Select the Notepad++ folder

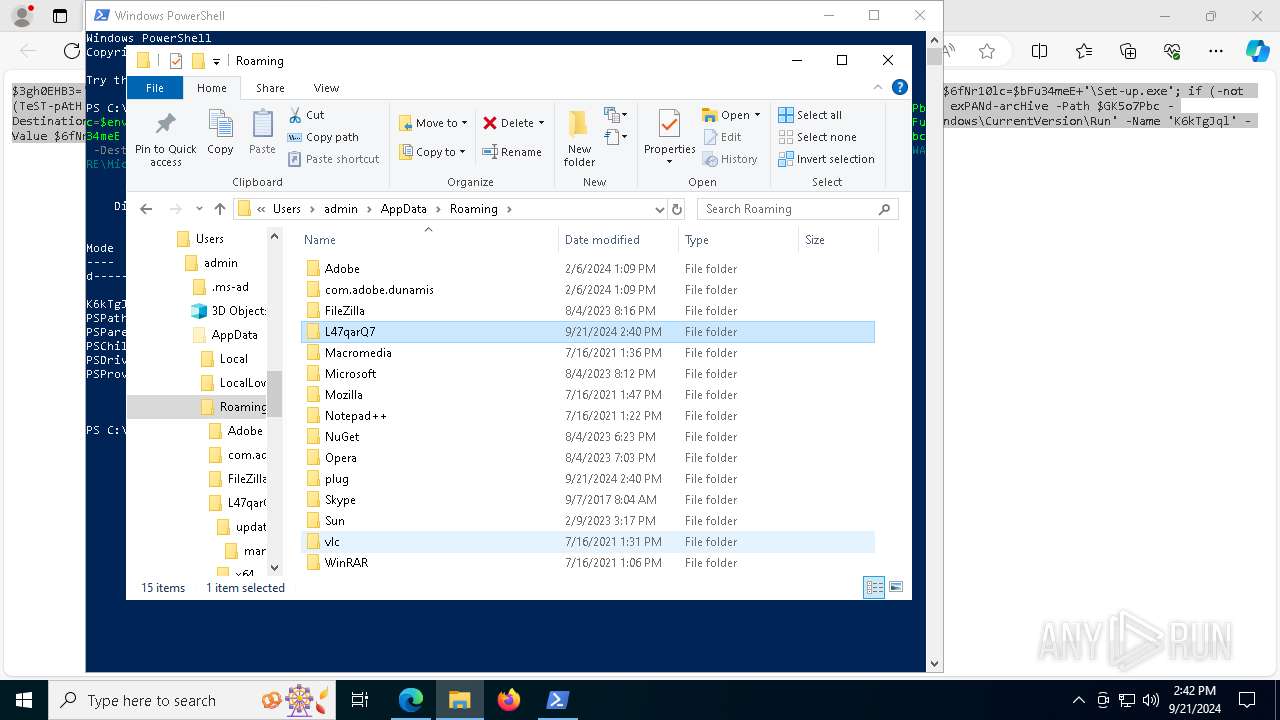pos(588,416)
